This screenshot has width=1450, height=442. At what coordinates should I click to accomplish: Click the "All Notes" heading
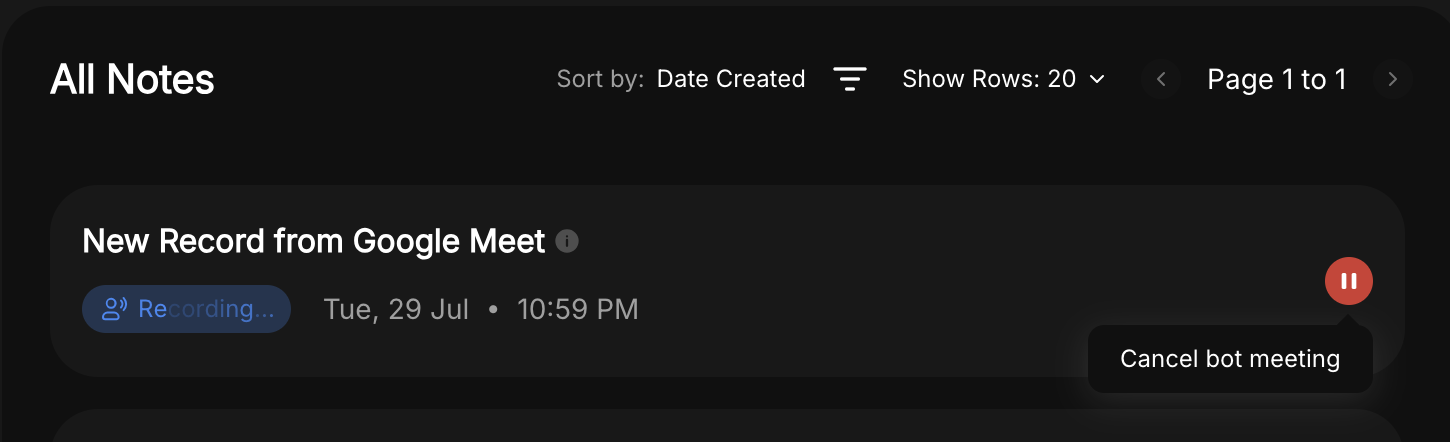pyautogui.click(x=132, y=79)
